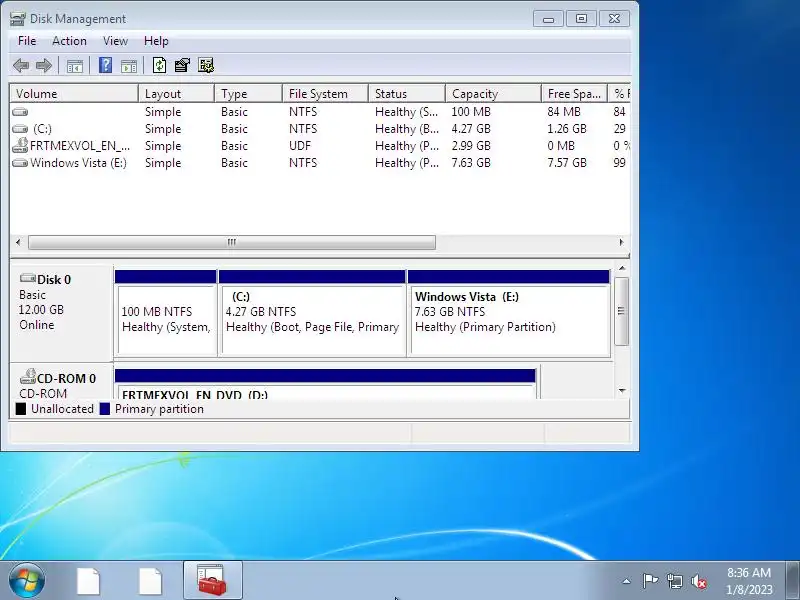Open the Action Center flag tray icon
This screenshot has height=600, width=800.
pos(649,581)
